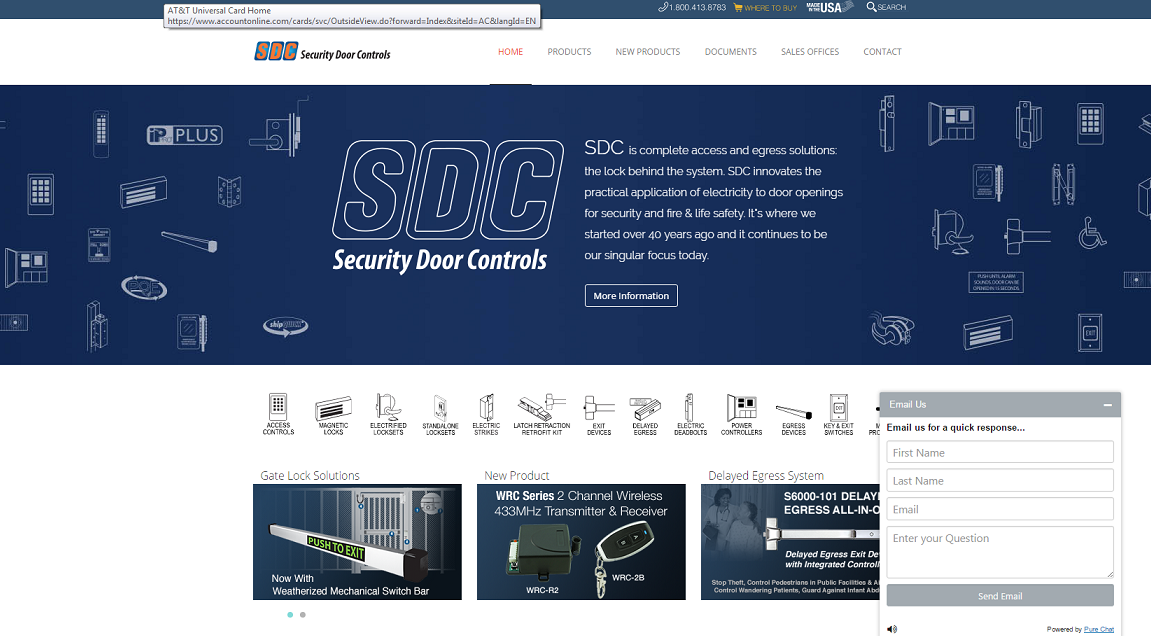This screenshot has height=636, width=1151.
Task: Open the Sales Offices menu item
Action: point(810,51)
